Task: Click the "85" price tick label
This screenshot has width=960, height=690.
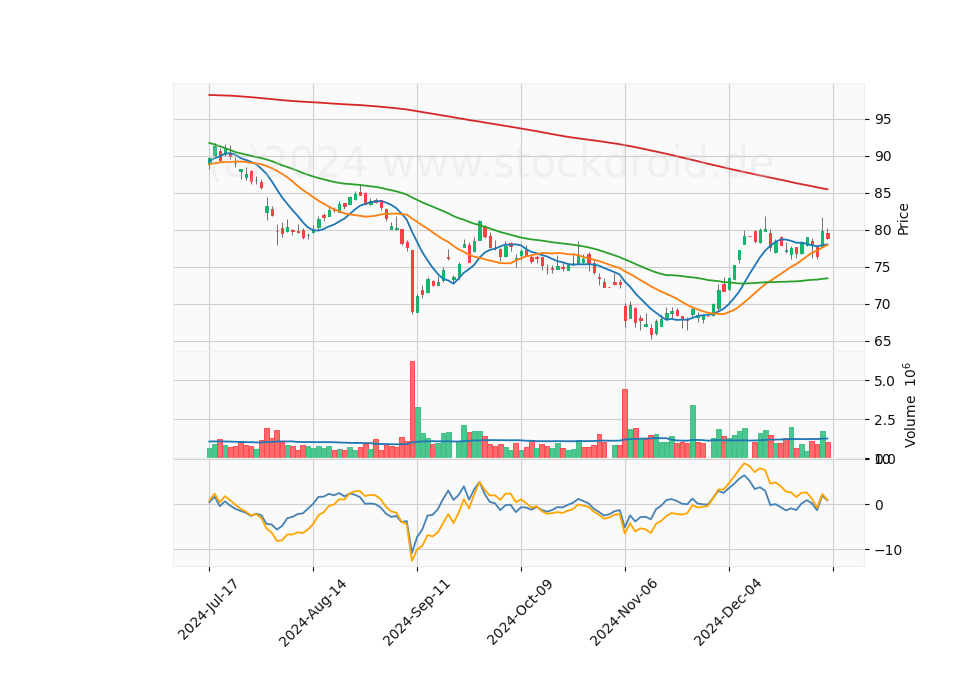Action: (883, 193)
